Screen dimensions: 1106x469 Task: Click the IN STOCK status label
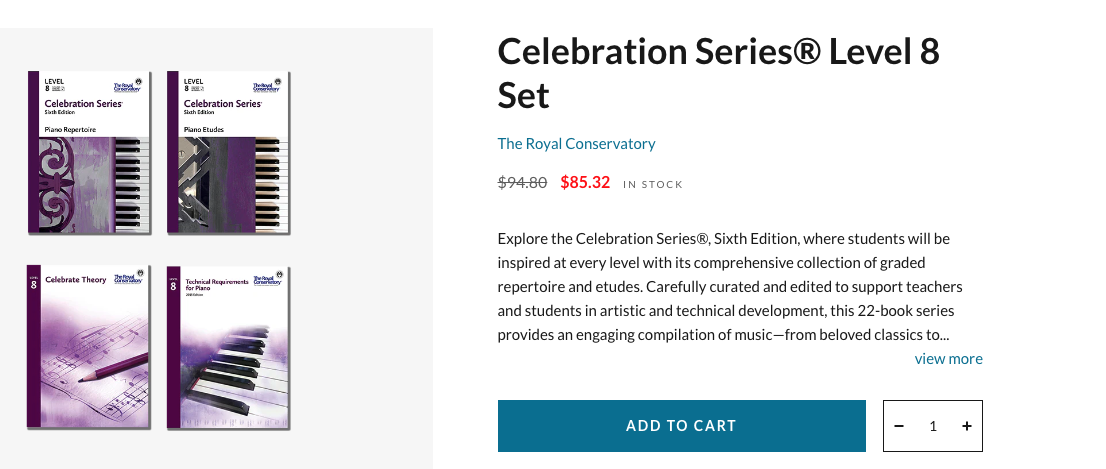[x=652, y=185]
